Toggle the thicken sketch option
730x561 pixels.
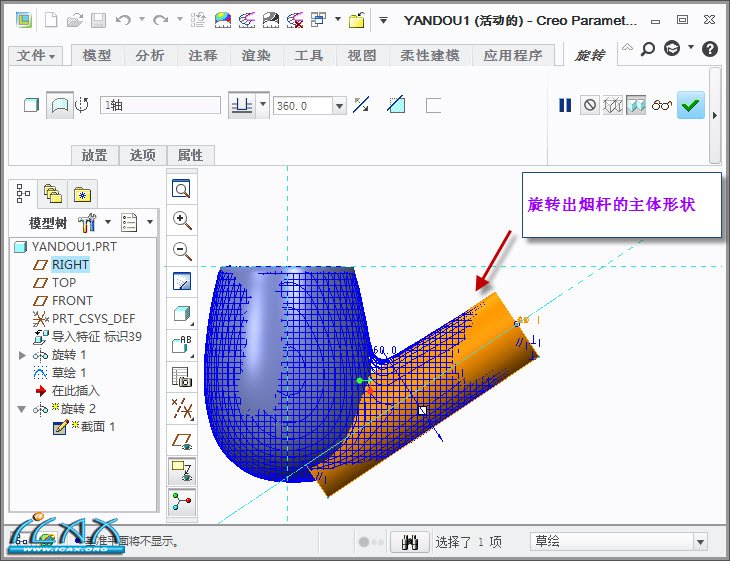(433, 105)
